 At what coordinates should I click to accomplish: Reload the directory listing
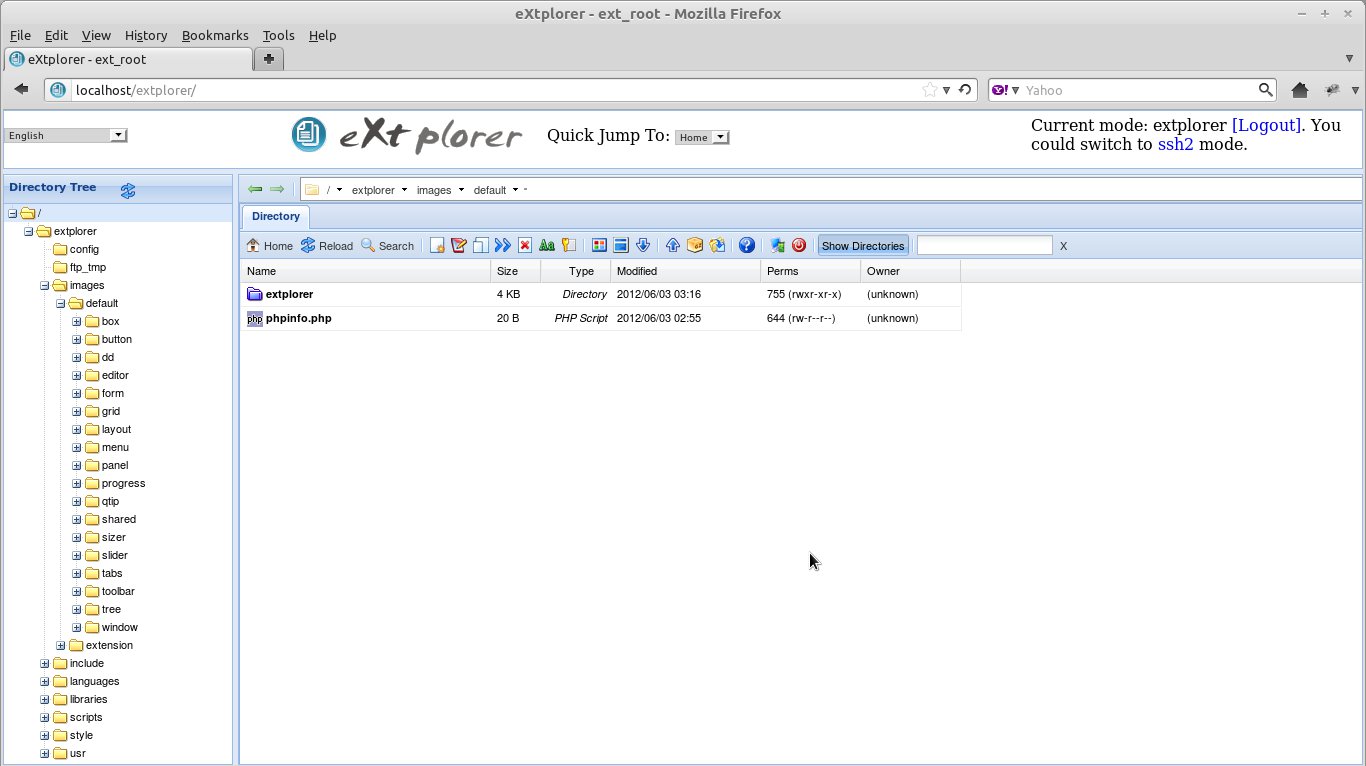(x=326, y=246)
